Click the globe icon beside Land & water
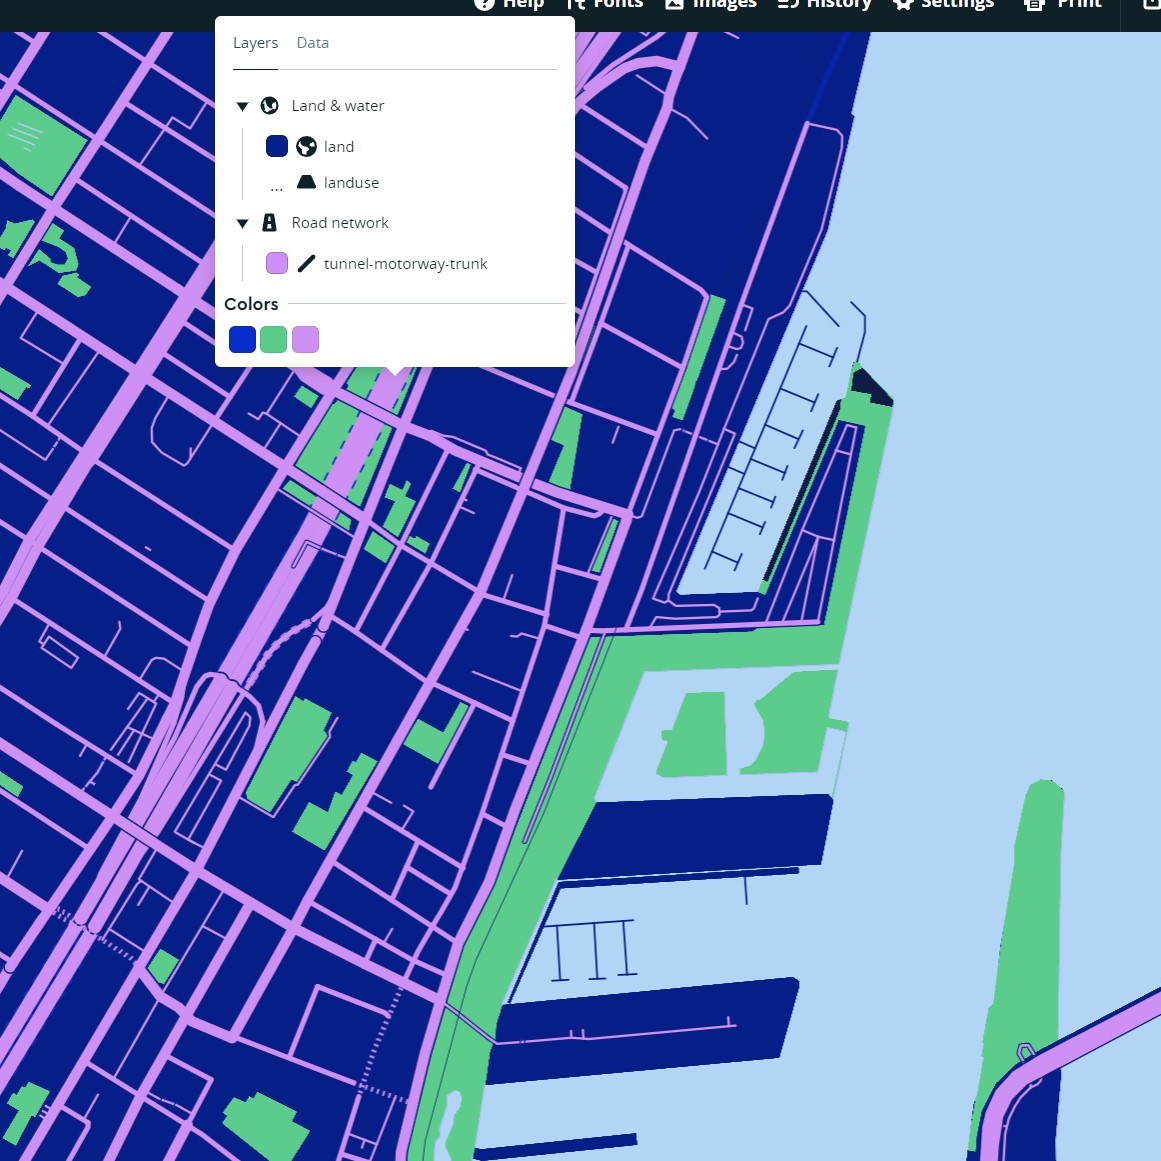 click(269, 105)
